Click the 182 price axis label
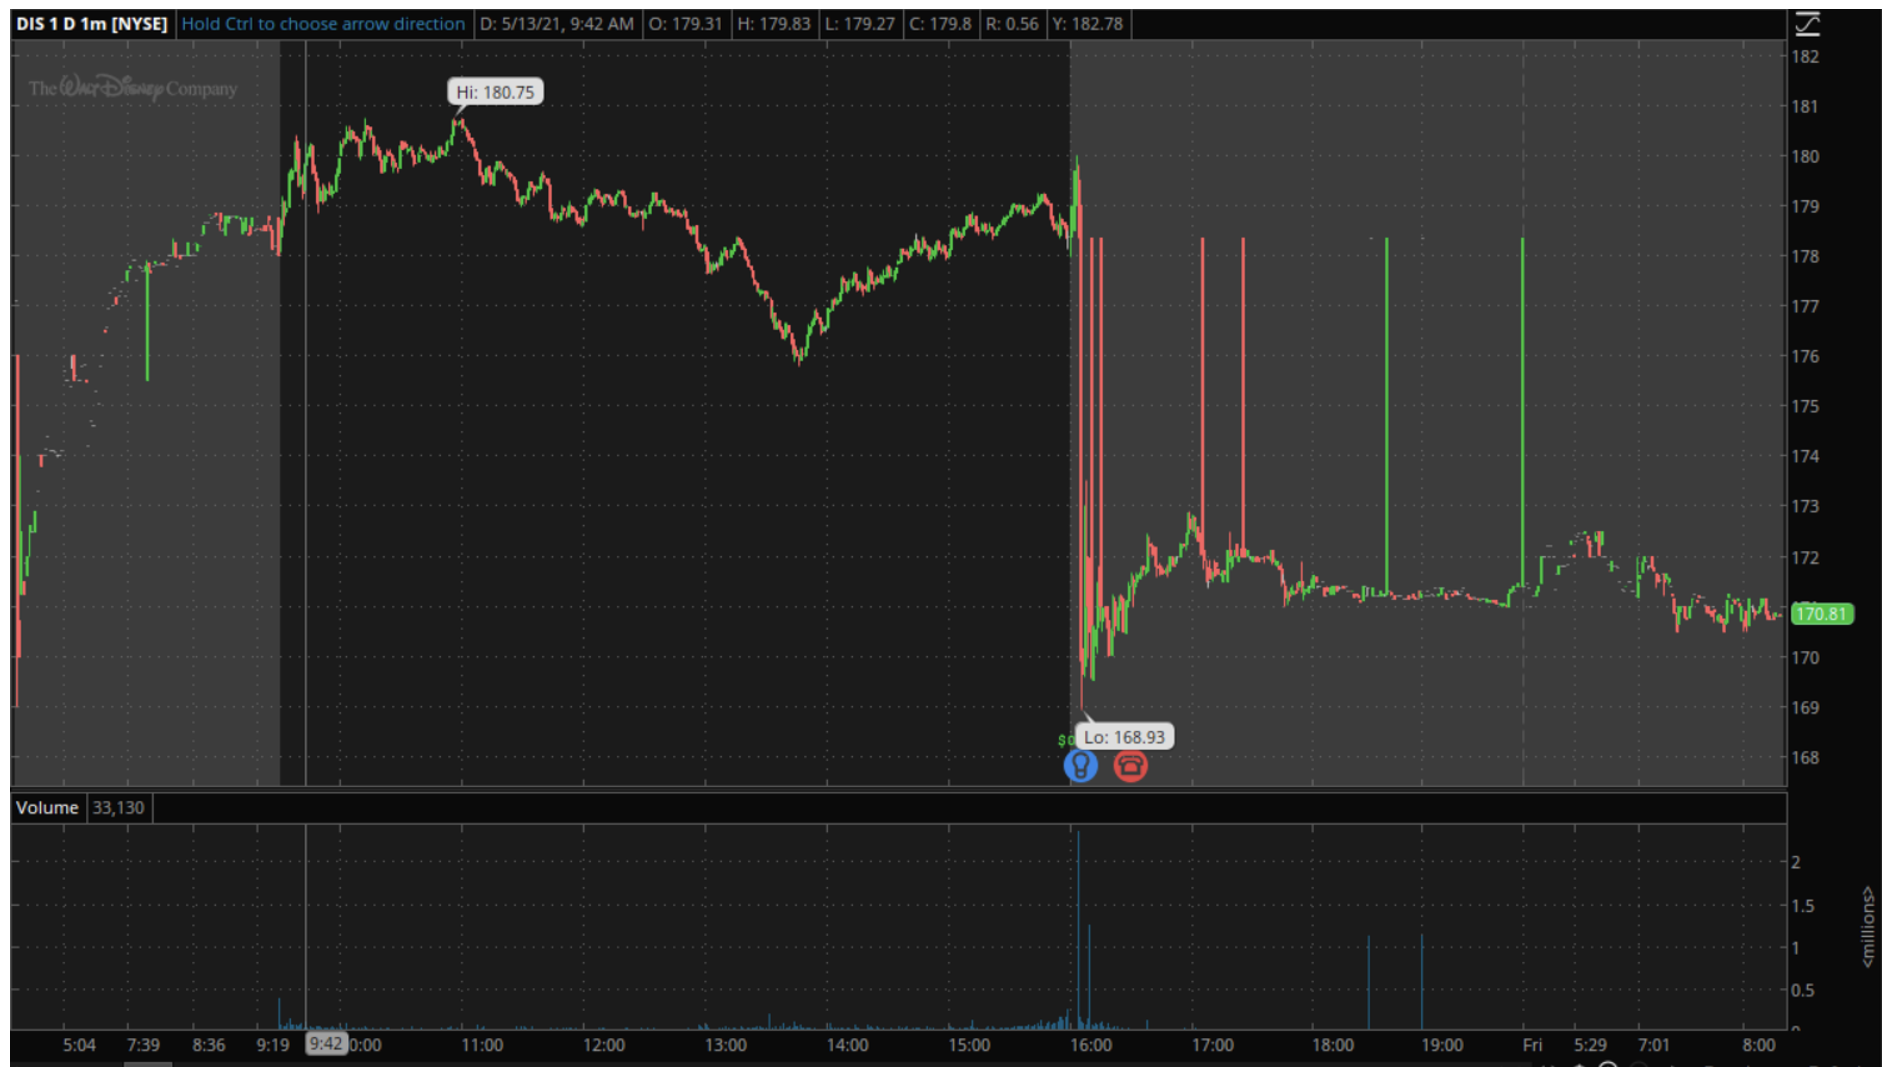 [x=1805, y=57]
